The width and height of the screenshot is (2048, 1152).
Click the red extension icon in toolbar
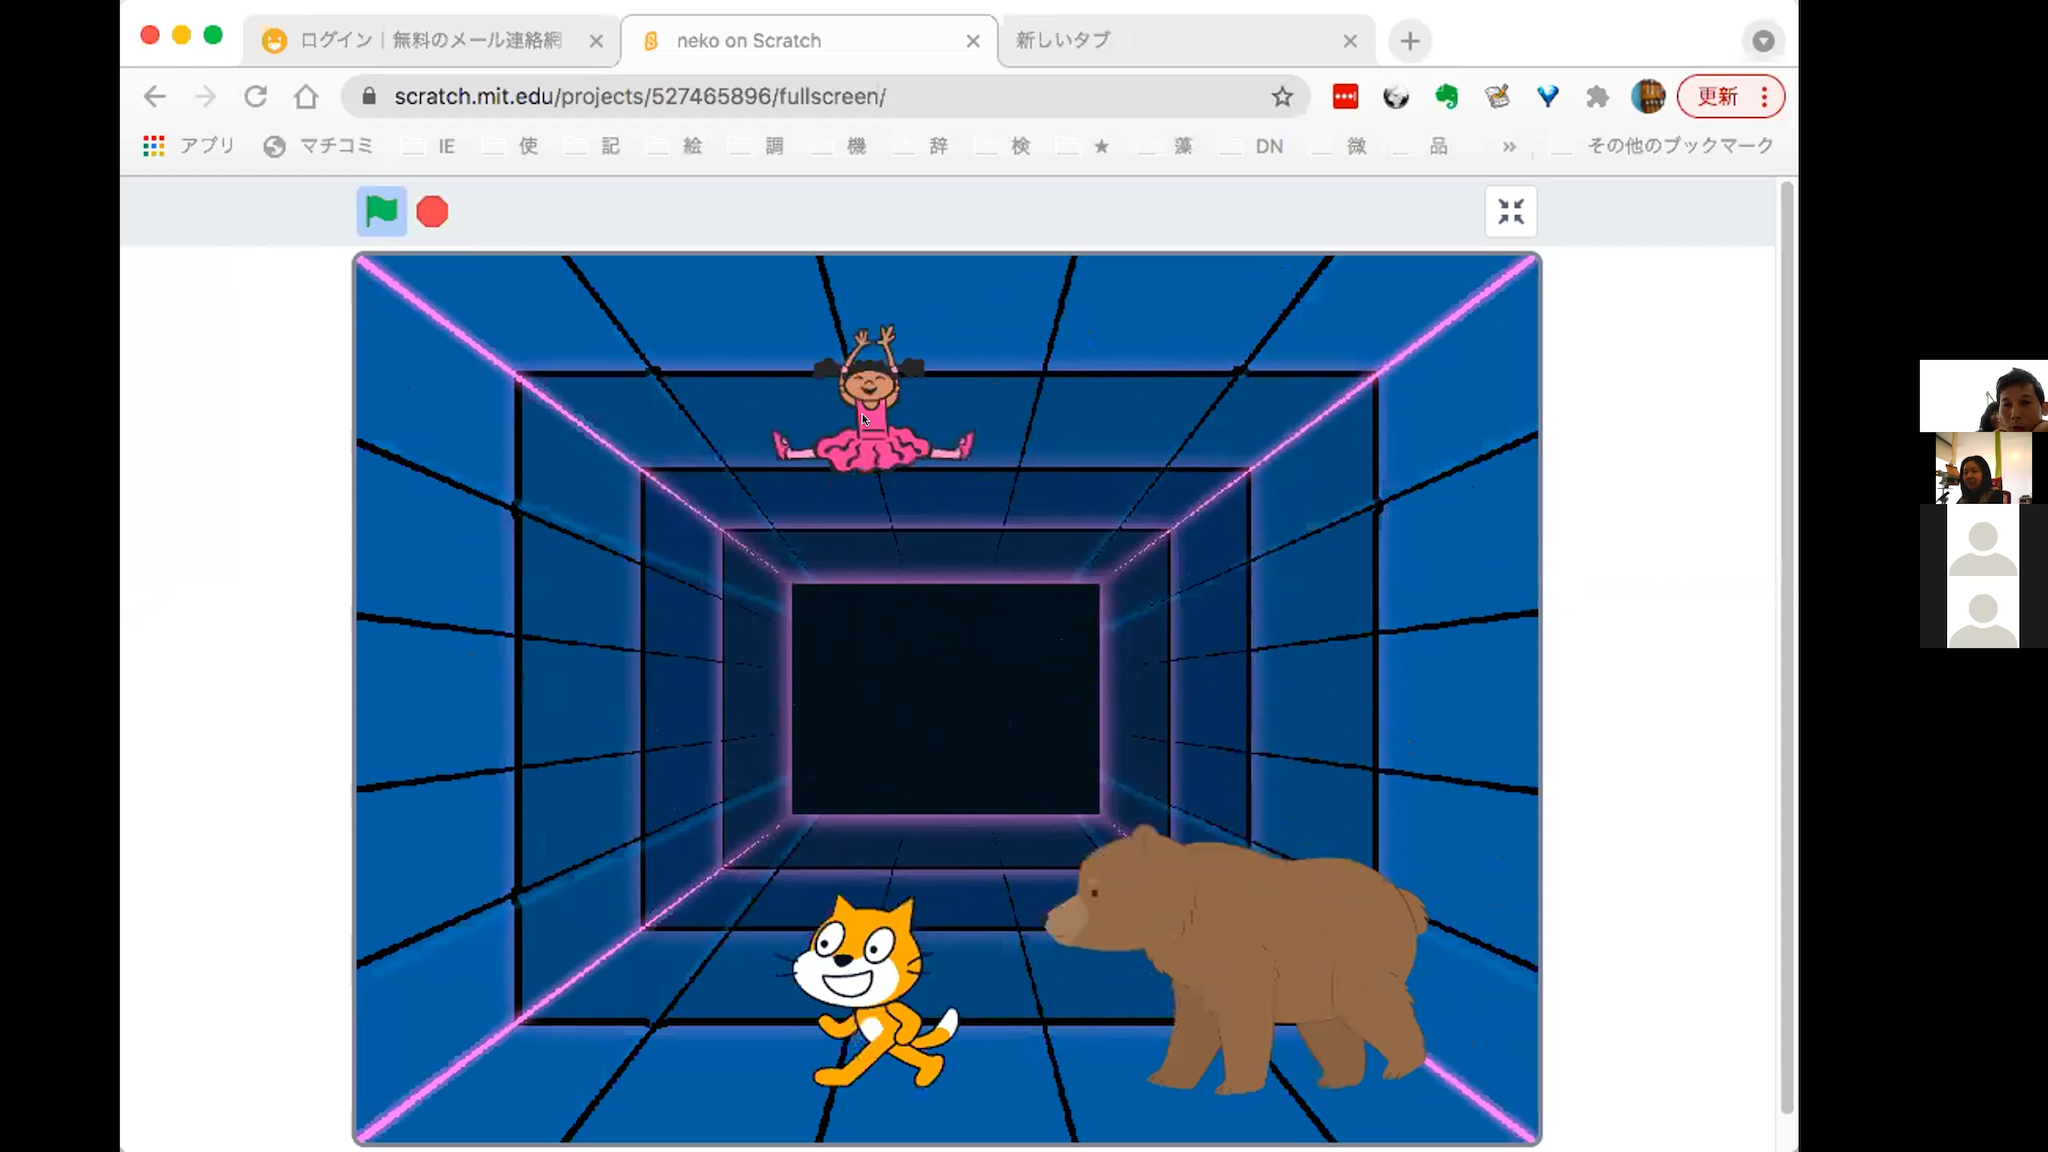(x=1345, y=96)
